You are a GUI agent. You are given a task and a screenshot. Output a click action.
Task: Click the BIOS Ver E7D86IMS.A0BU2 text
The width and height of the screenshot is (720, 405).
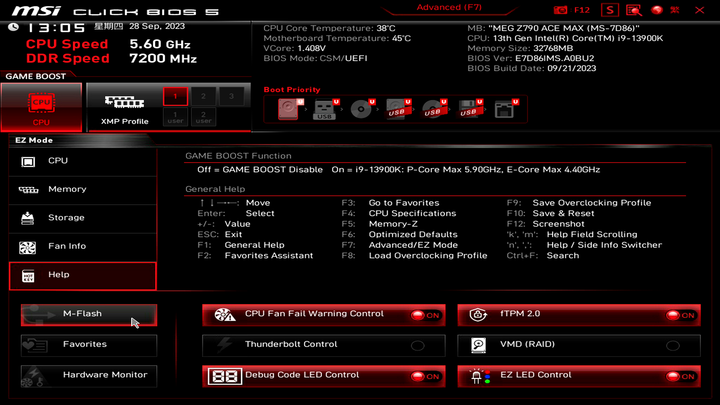pyautogui.click(x=530, y=58)
